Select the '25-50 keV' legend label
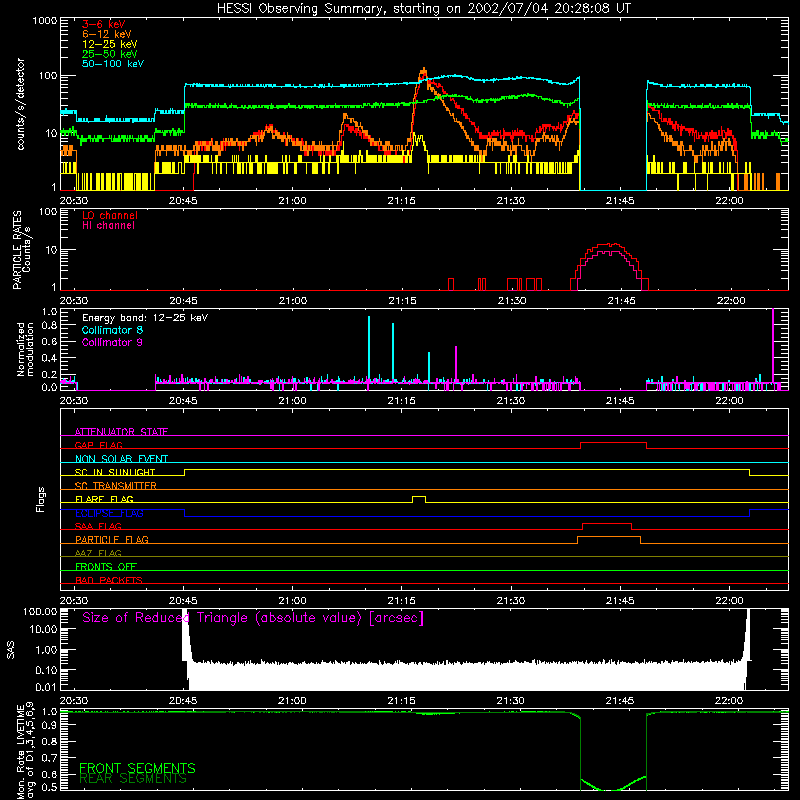Viewport: 800px width, 800px height. pos(110,54)
